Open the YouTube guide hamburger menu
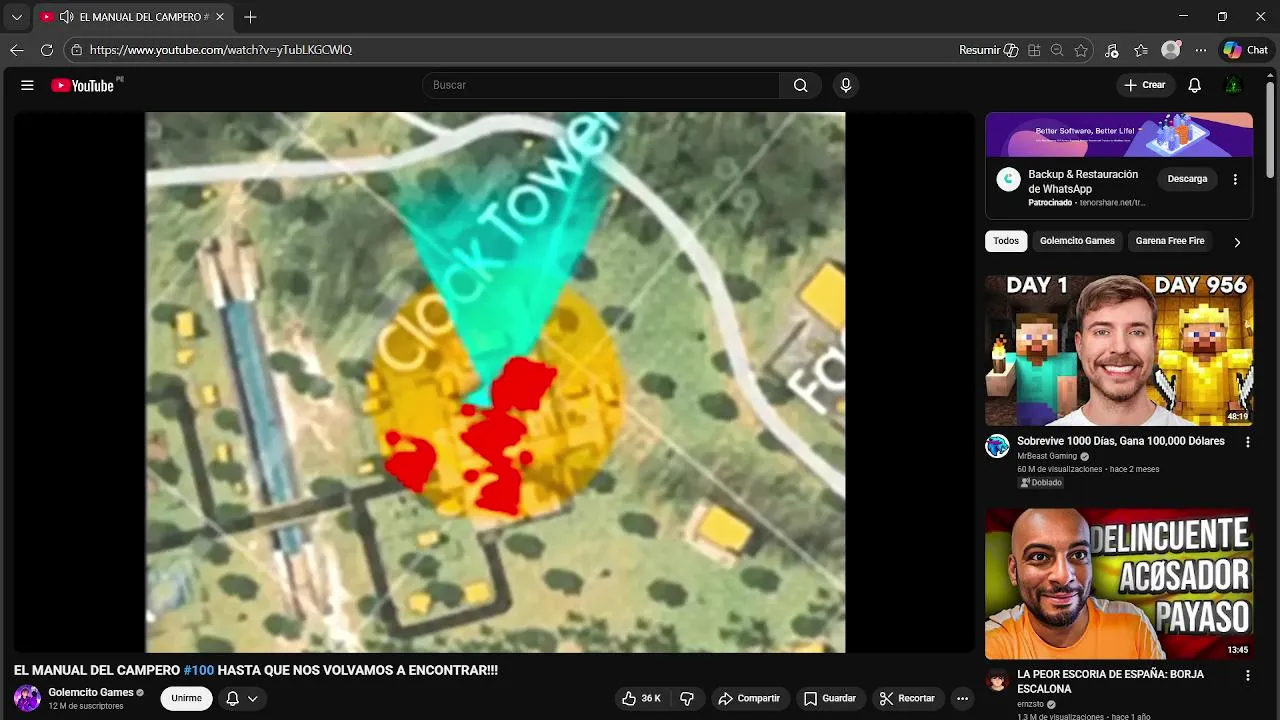Screen dimensions: 1280x720 pos(27,85)
